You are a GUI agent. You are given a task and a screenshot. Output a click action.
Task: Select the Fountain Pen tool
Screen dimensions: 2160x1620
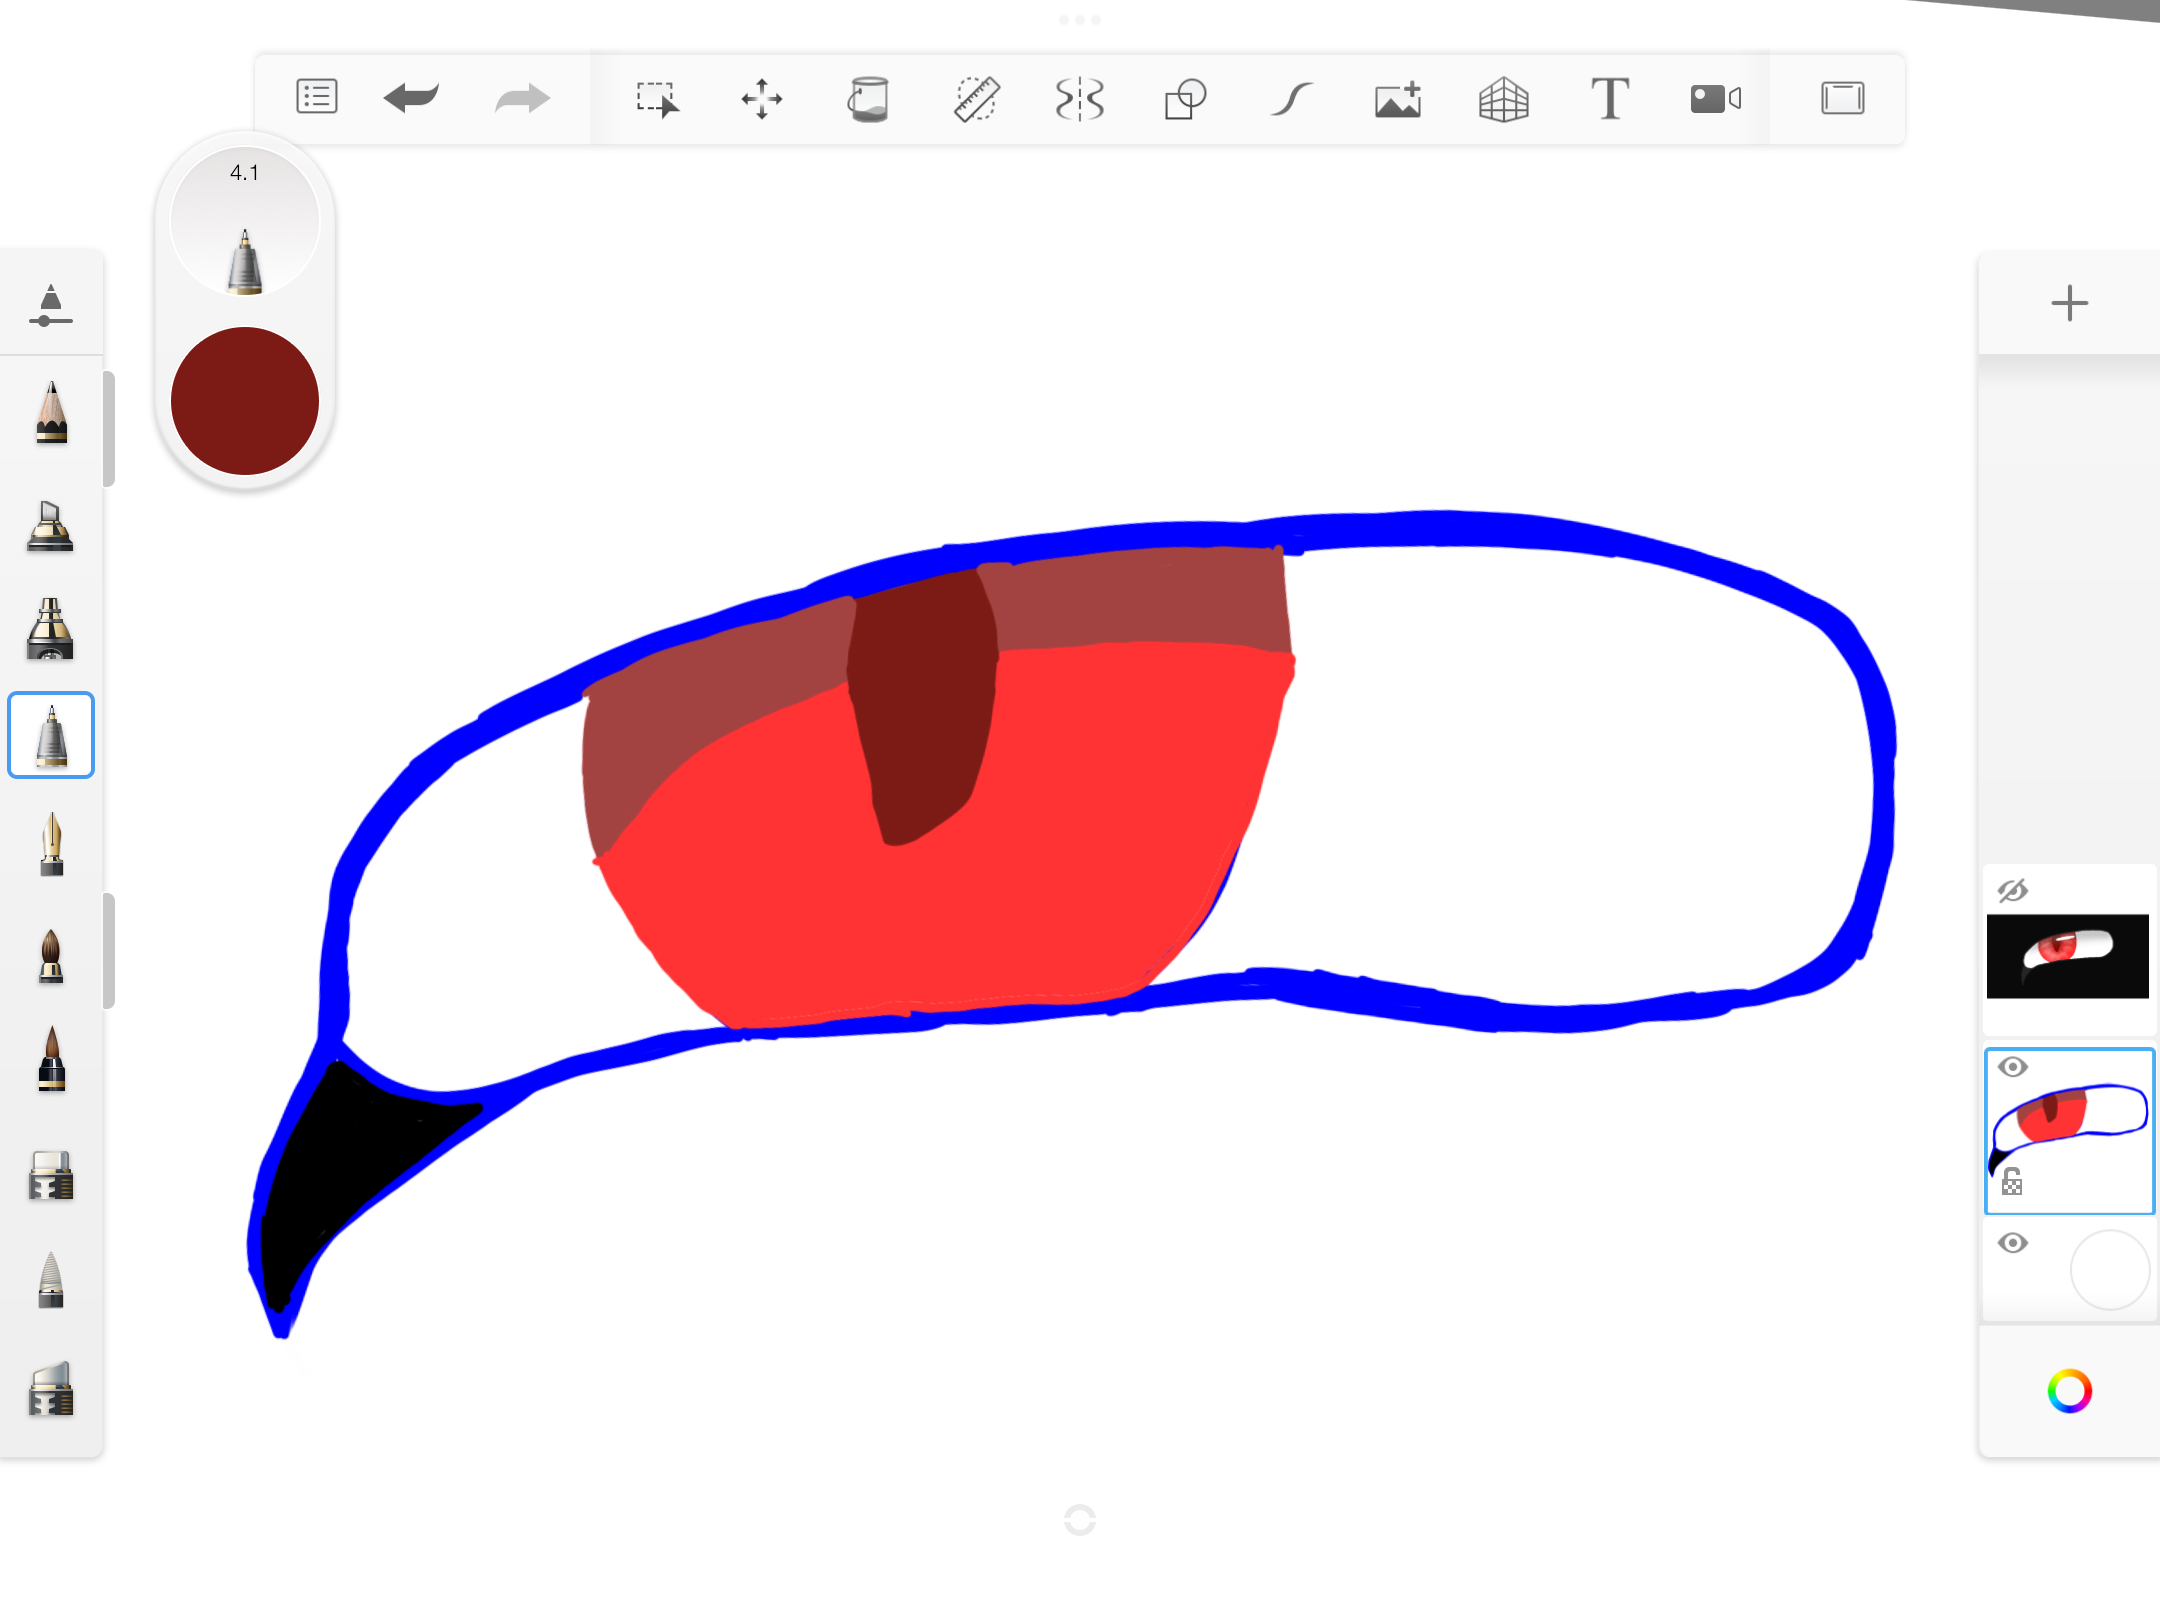50,845
